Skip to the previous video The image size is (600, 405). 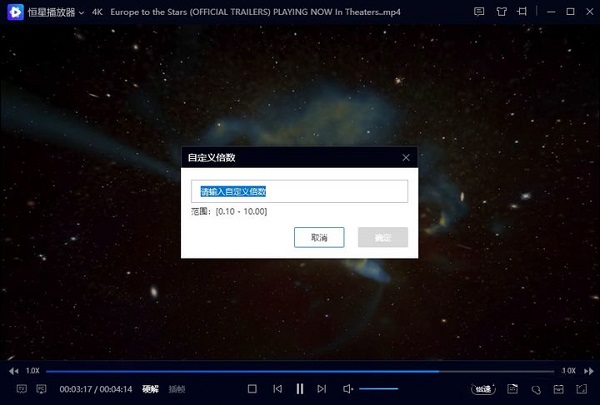[277, 388]
